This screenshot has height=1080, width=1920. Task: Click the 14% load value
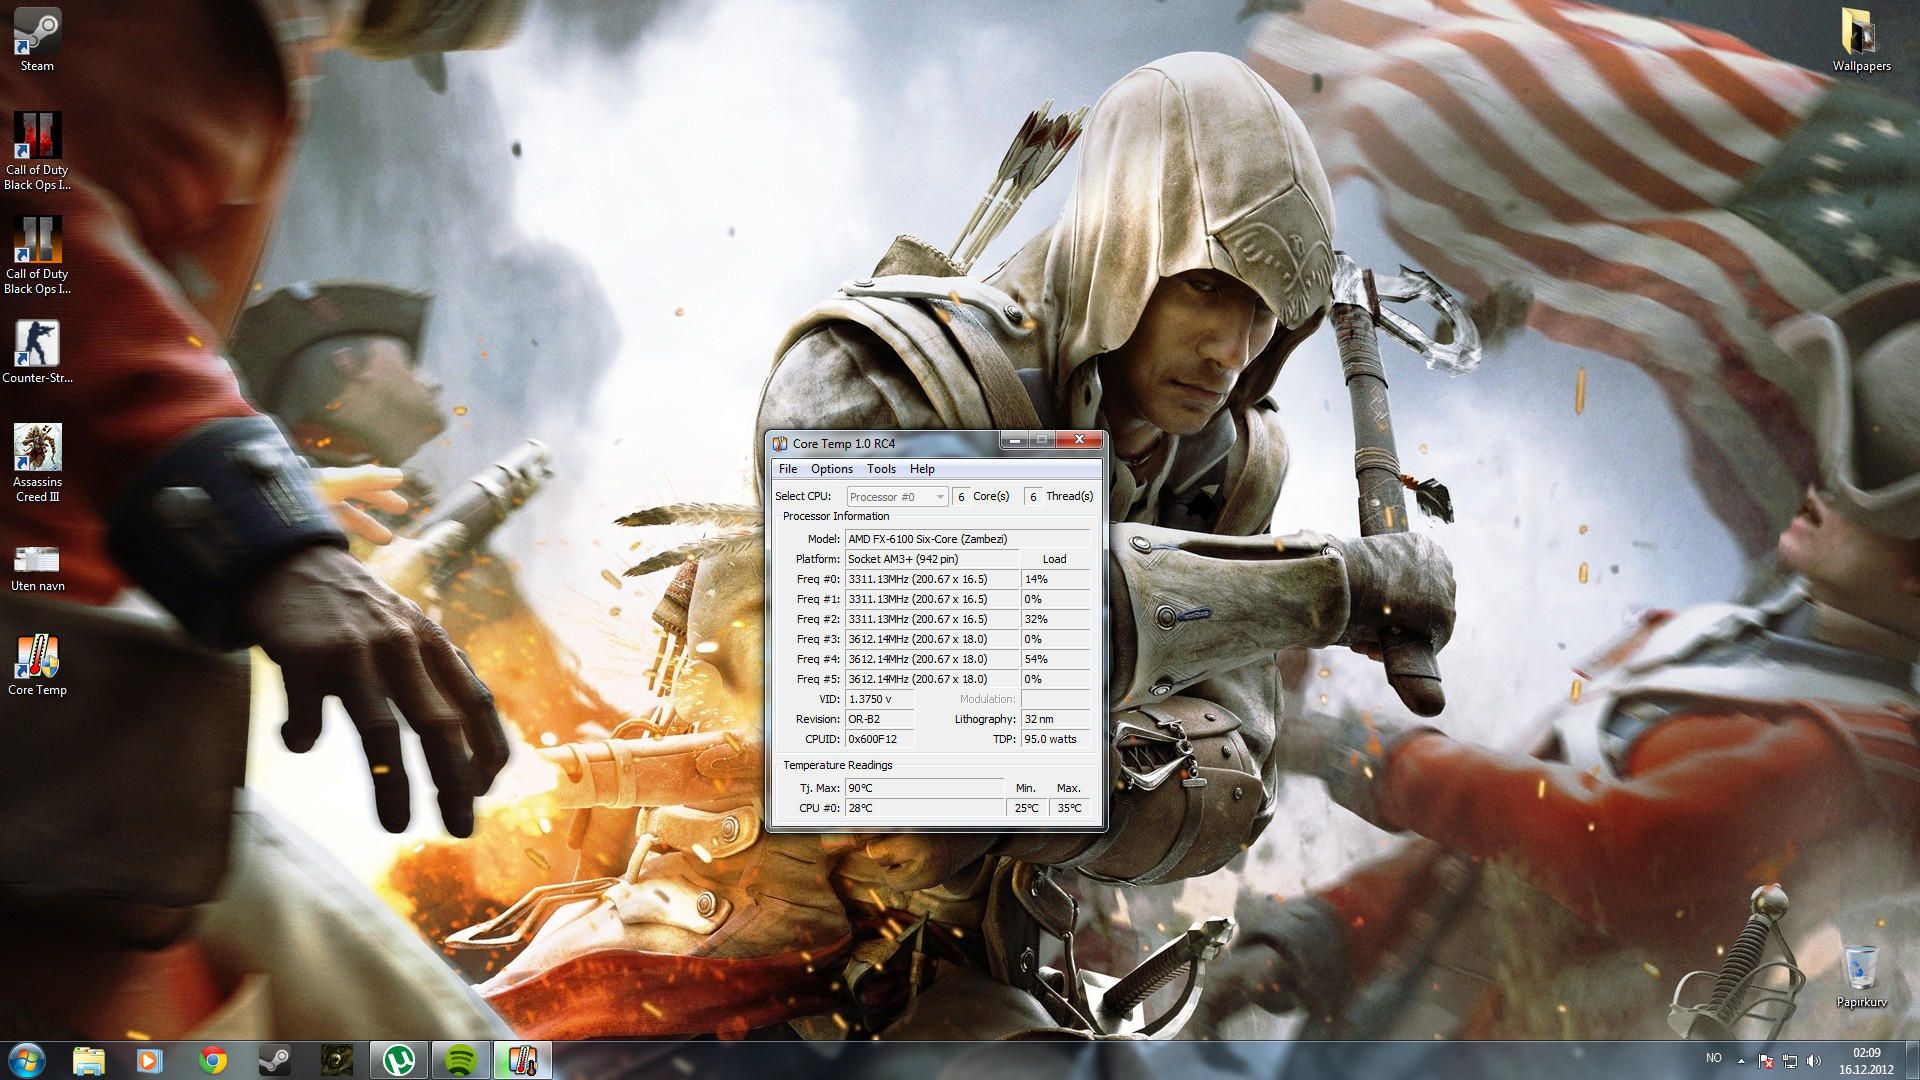[1055, 579]
